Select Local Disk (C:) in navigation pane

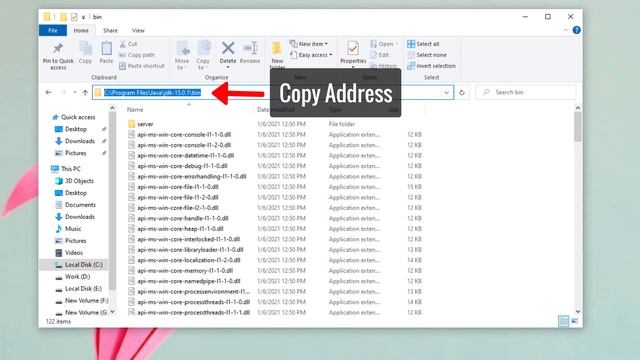[79, 264]
